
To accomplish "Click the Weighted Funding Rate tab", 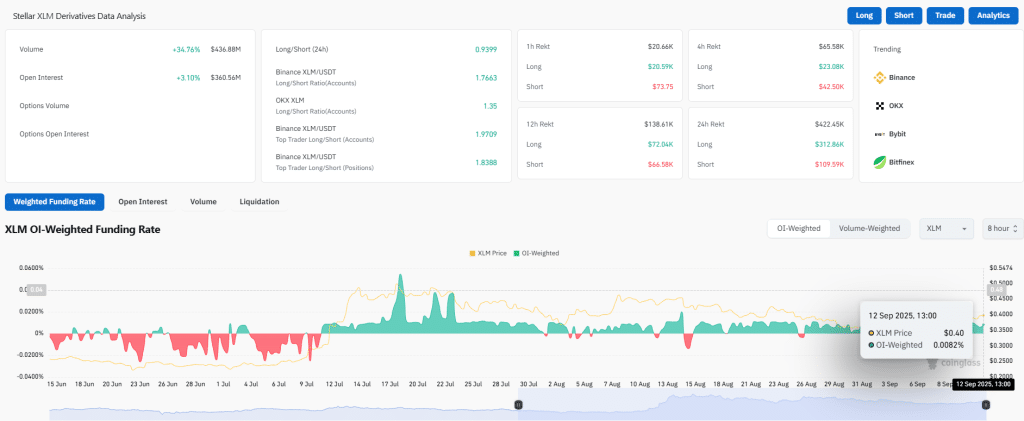I will pos(55,202).
